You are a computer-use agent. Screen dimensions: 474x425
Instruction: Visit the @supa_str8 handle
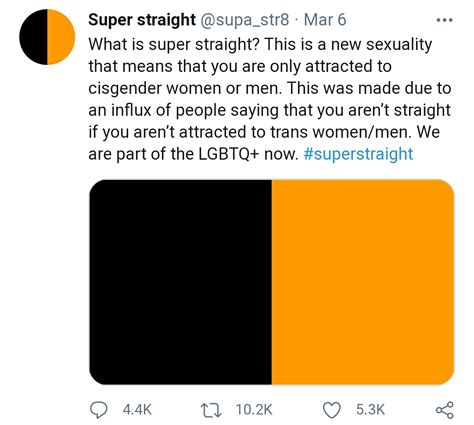[244, 20]
